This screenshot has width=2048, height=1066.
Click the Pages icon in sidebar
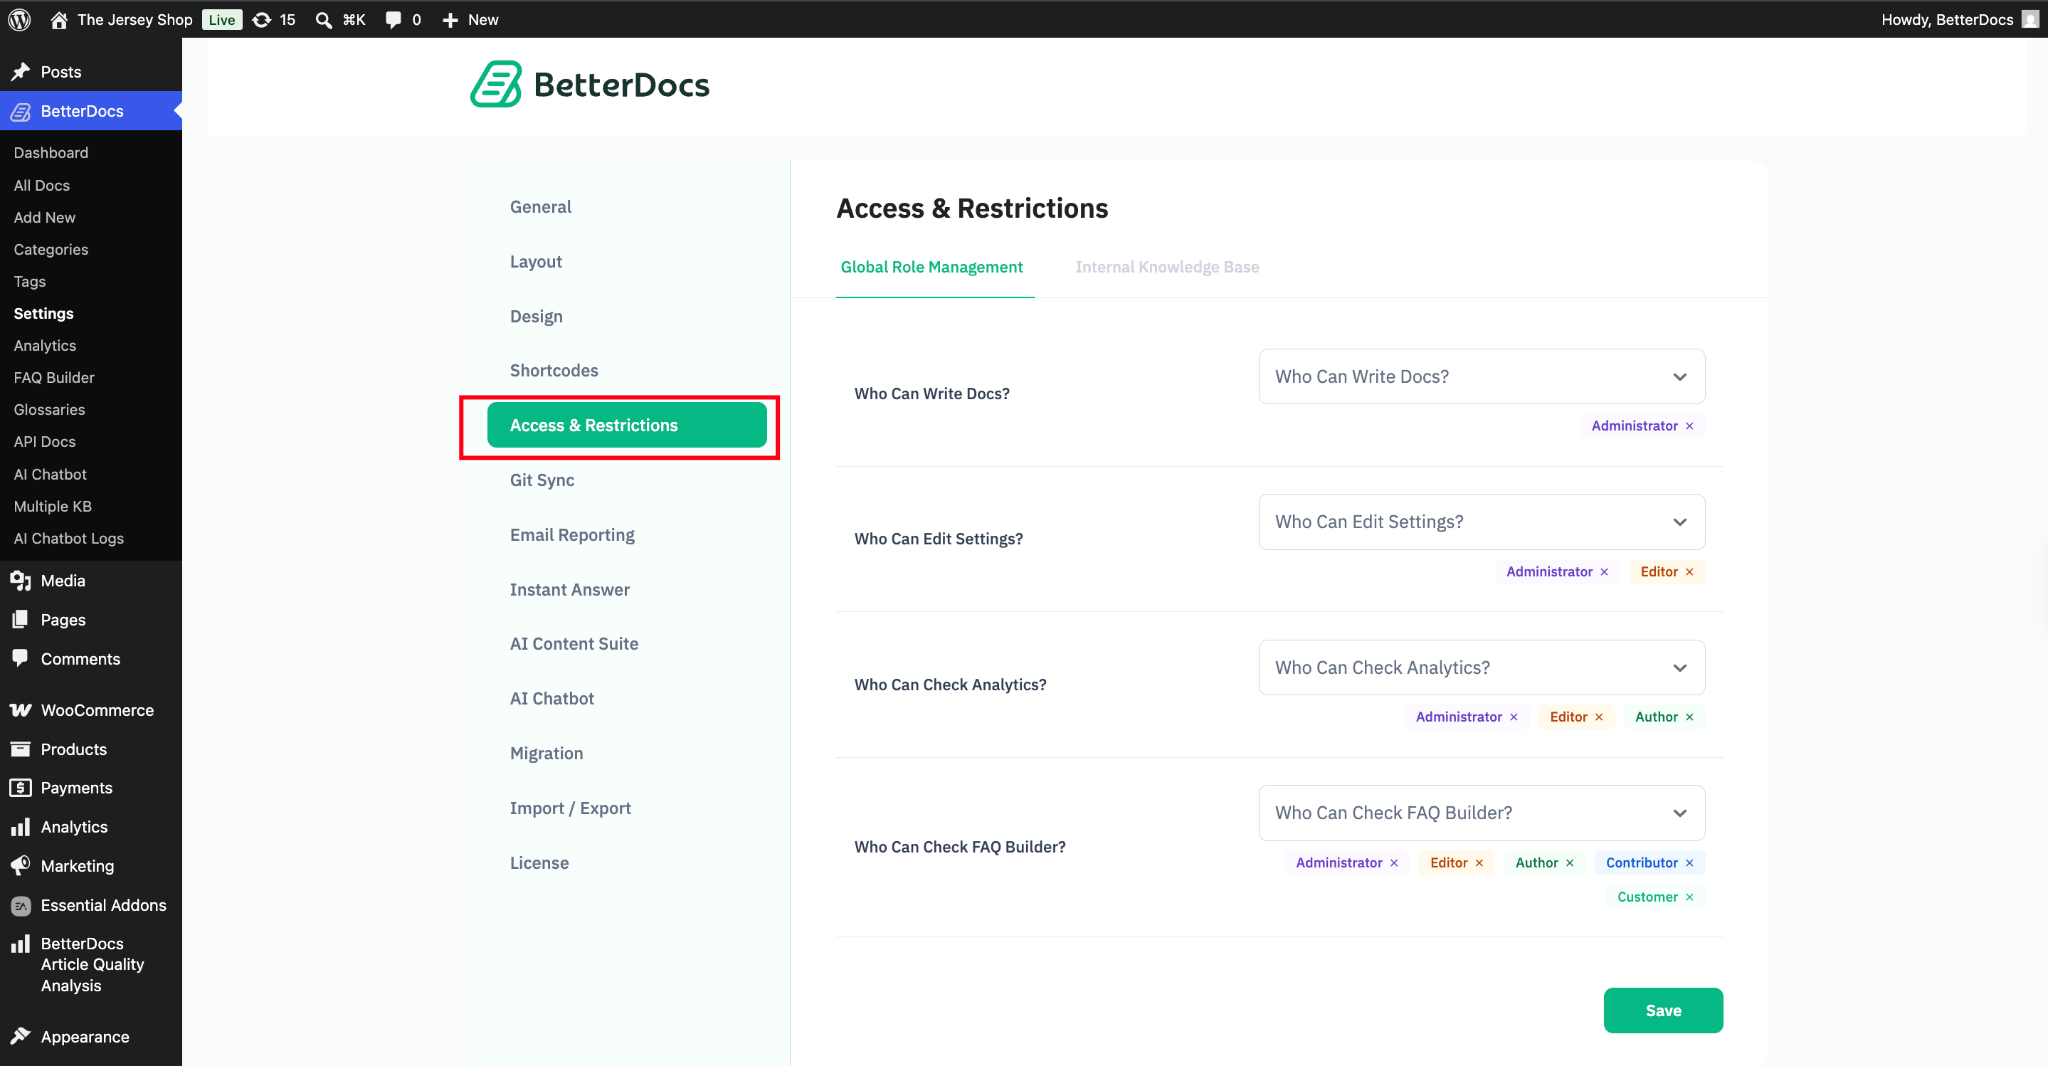[x=20, y=620]
